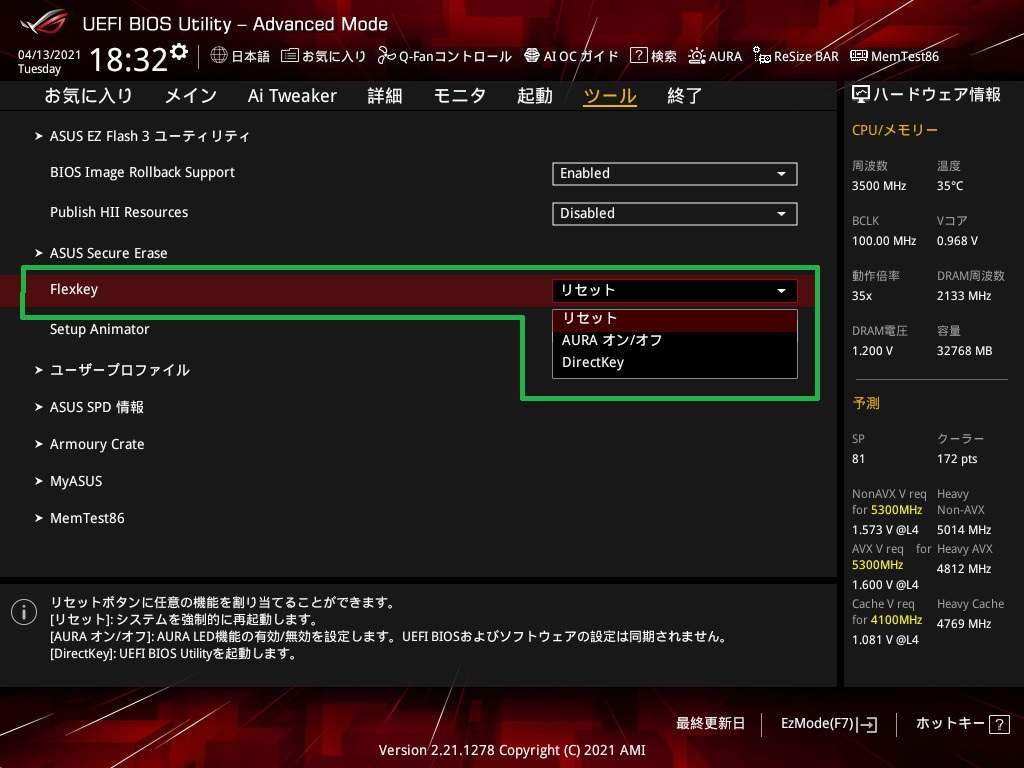Click BIOS Image Rollback Support label
1024x768 pixels.
click(x=142, y=172)
